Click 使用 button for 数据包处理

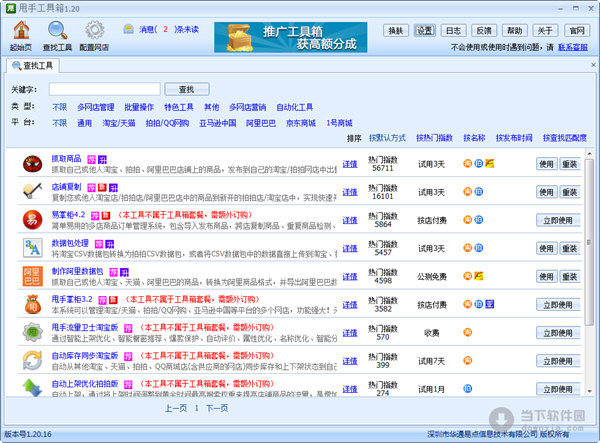point(546,248)
